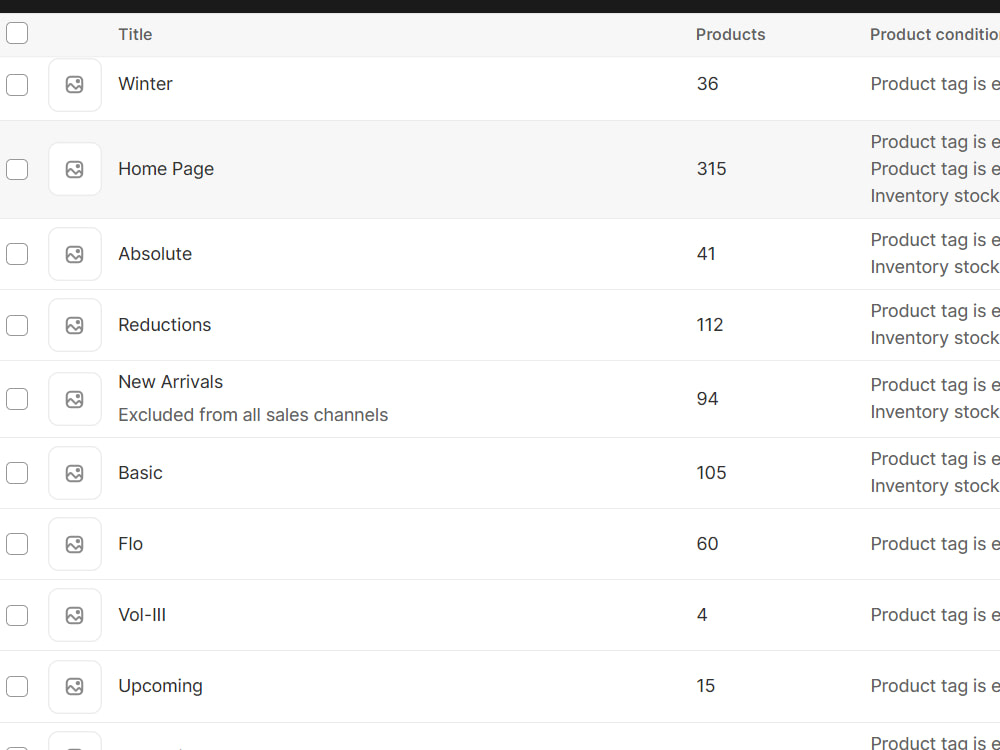
Task: Open the Absolute collection title
Action: 155,254
